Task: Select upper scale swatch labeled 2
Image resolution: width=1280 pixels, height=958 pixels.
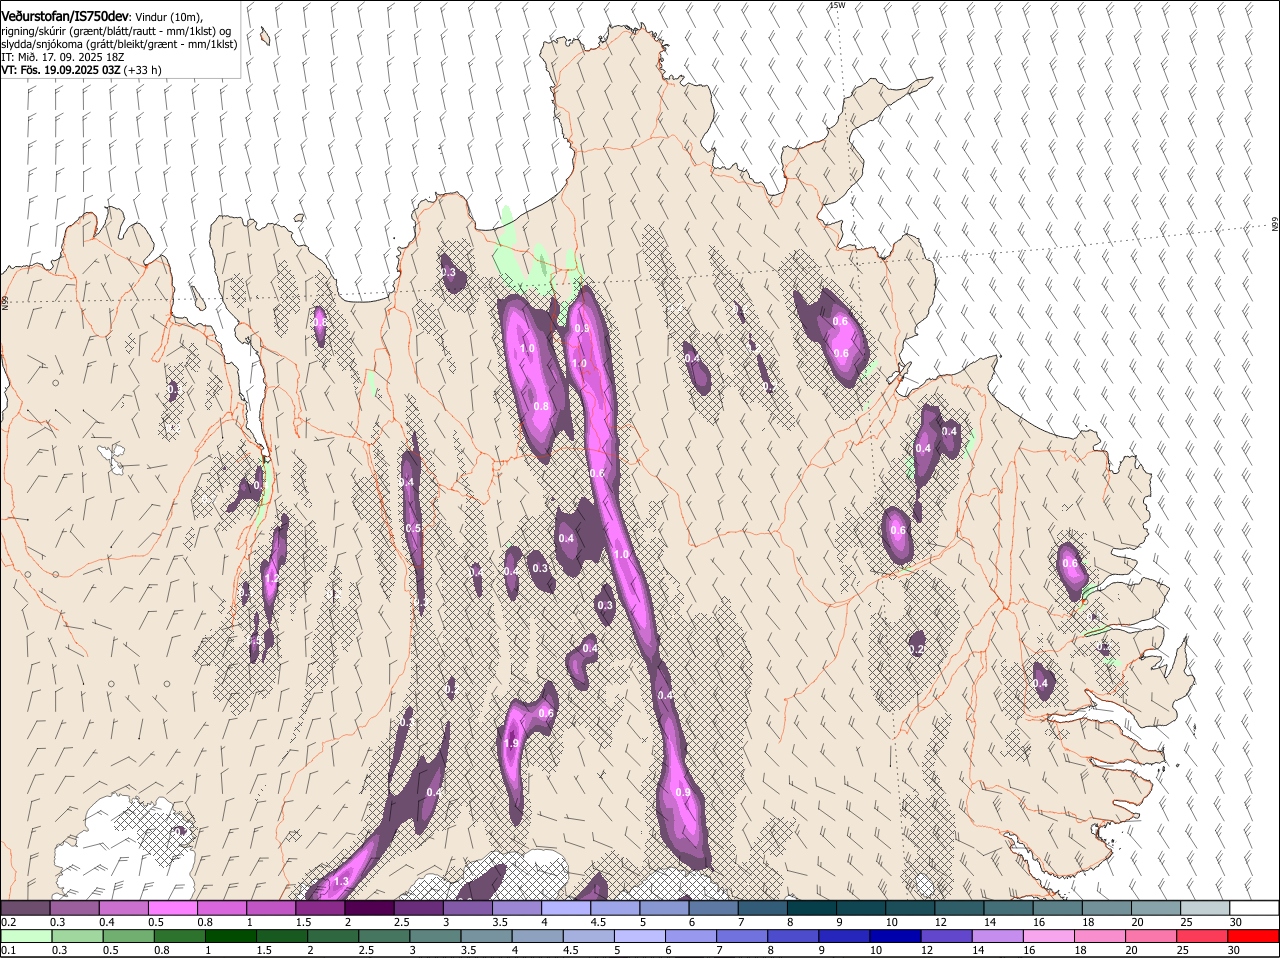Action: [369, 907]
